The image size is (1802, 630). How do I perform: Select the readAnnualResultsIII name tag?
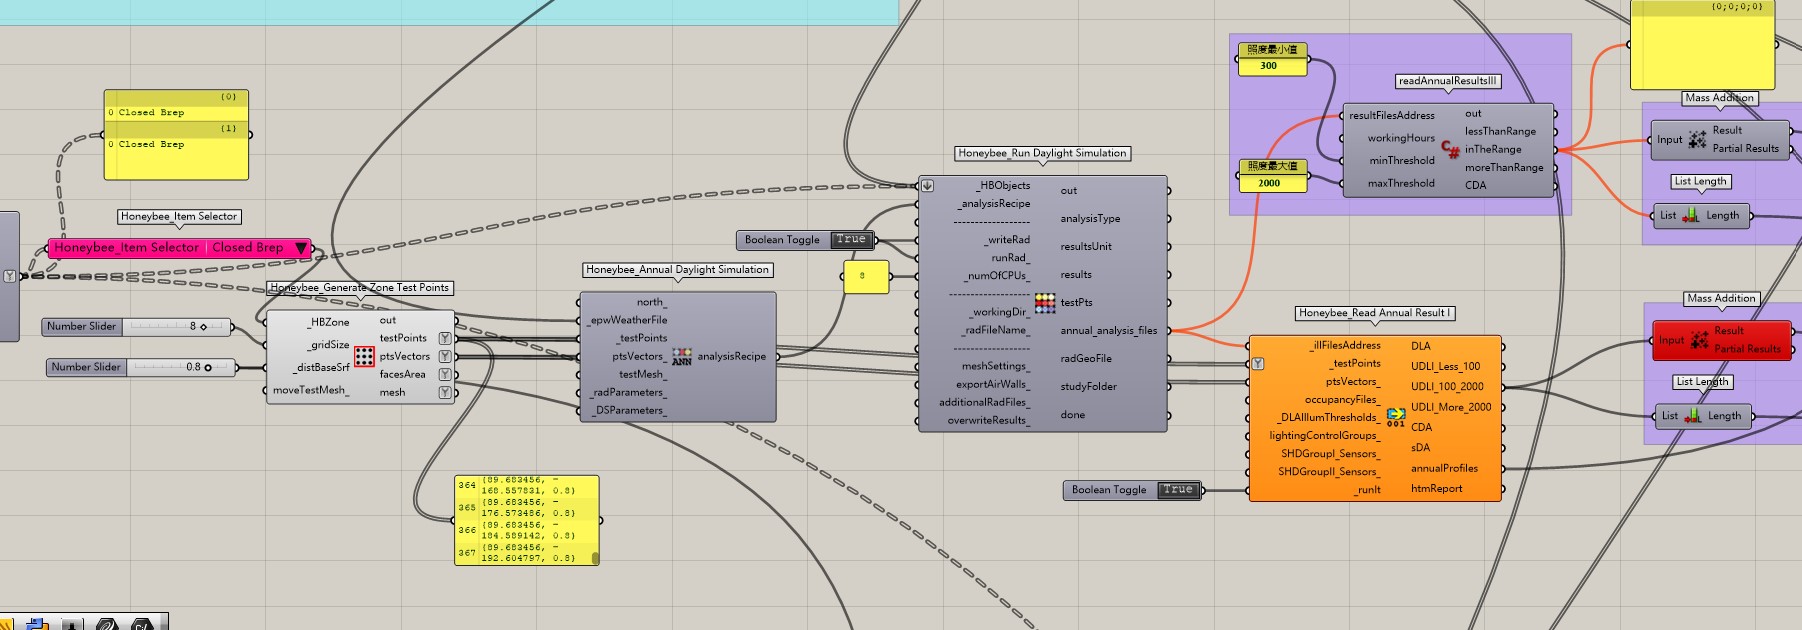point(1448,81)
